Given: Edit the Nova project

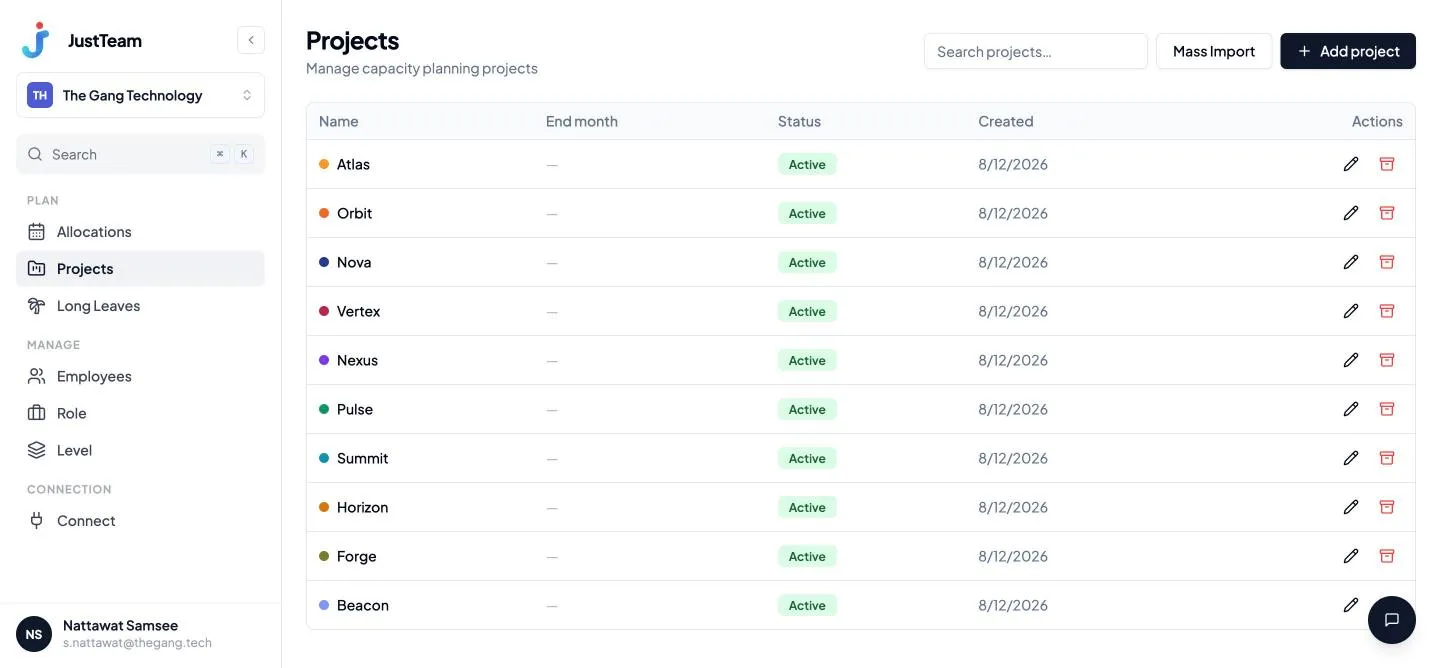Looking at the screenshot, I should pos(1351,262).
